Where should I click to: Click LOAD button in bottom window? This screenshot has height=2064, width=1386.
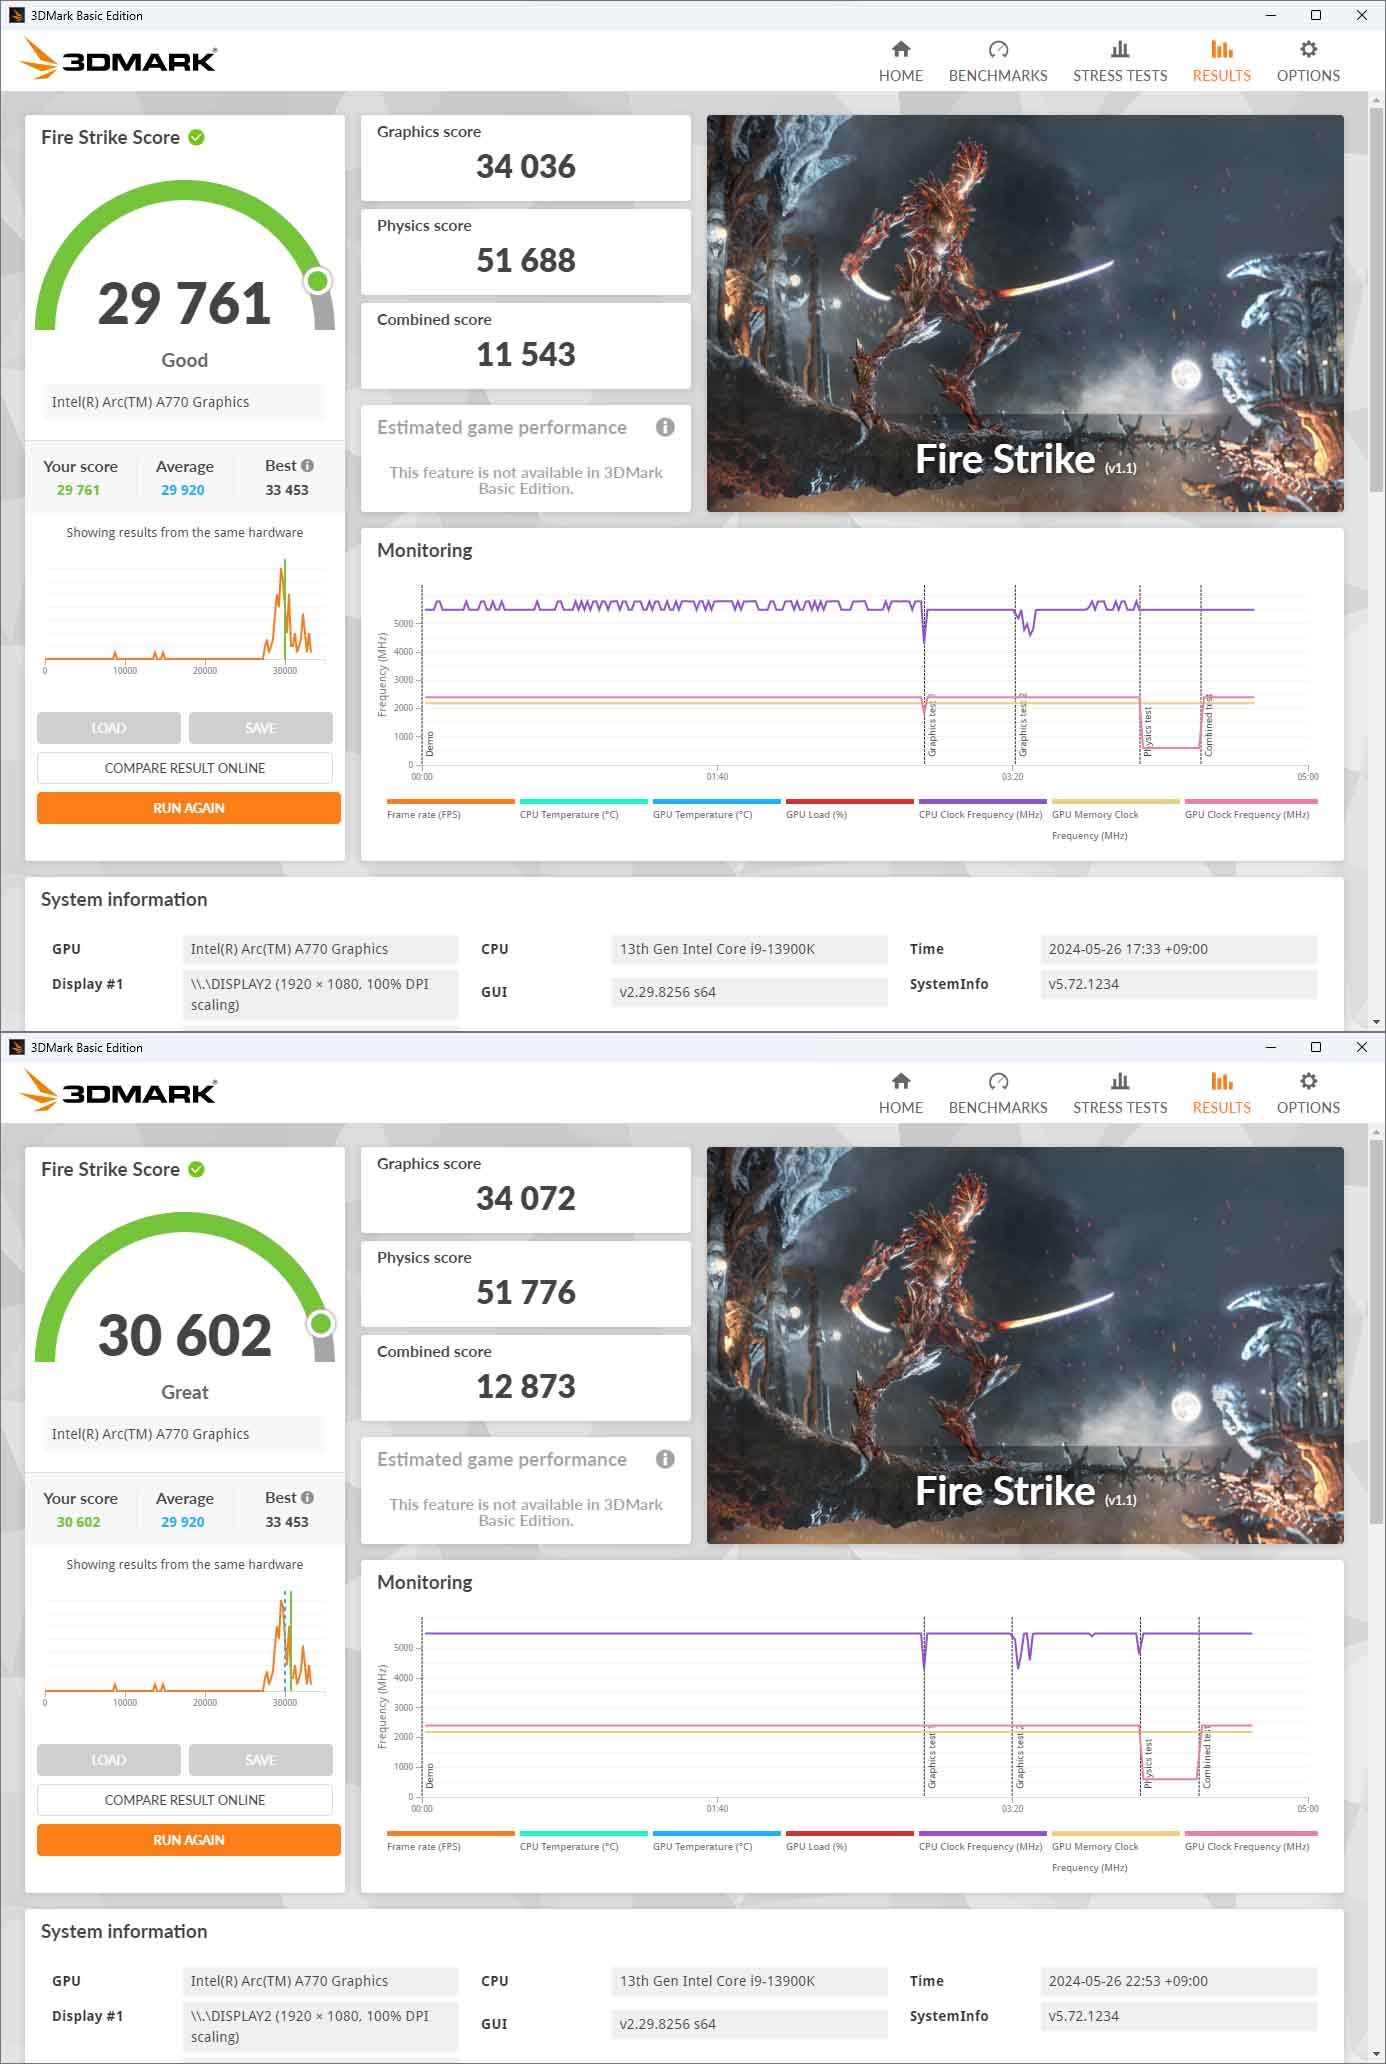click(109, 1760)
